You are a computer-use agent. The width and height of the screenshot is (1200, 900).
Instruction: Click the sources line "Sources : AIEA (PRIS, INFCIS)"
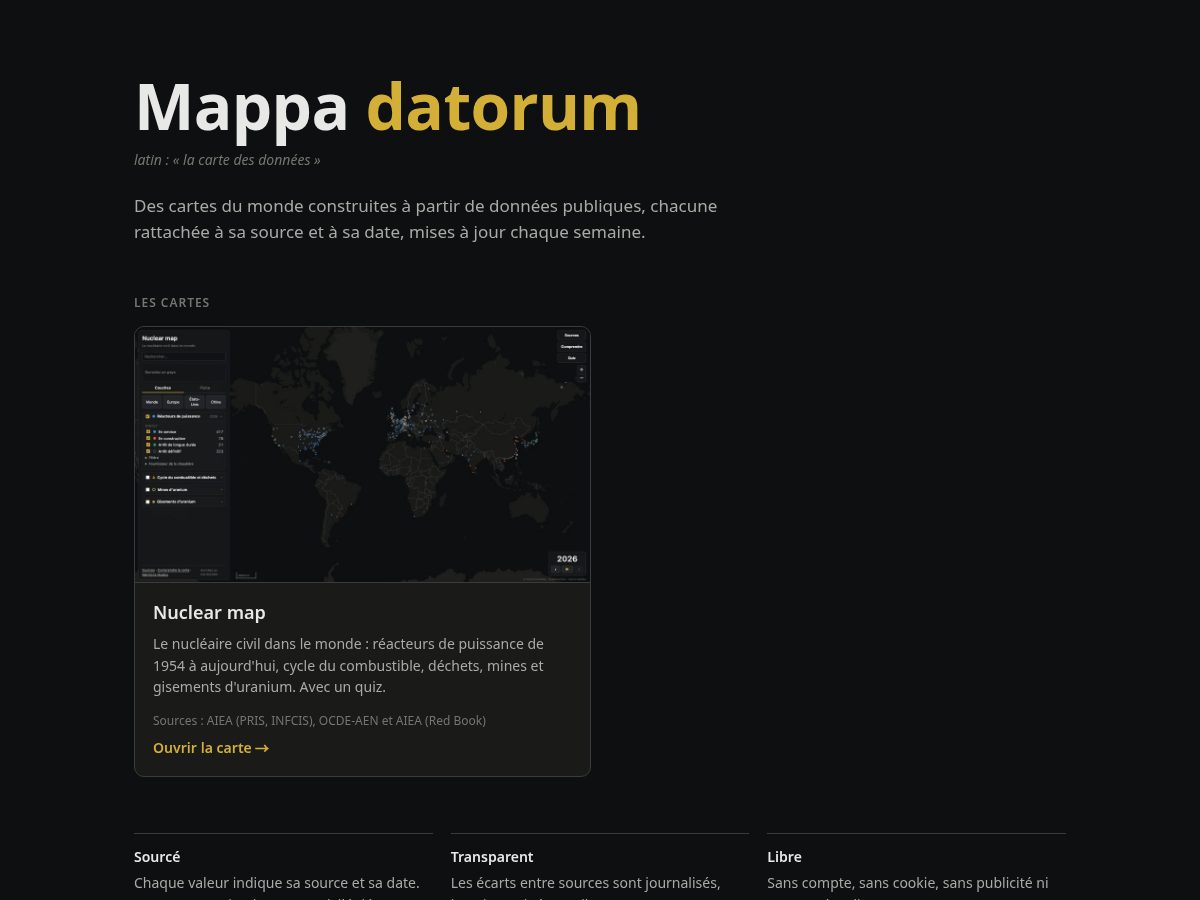pyautogui.click(x=319, y=721)
